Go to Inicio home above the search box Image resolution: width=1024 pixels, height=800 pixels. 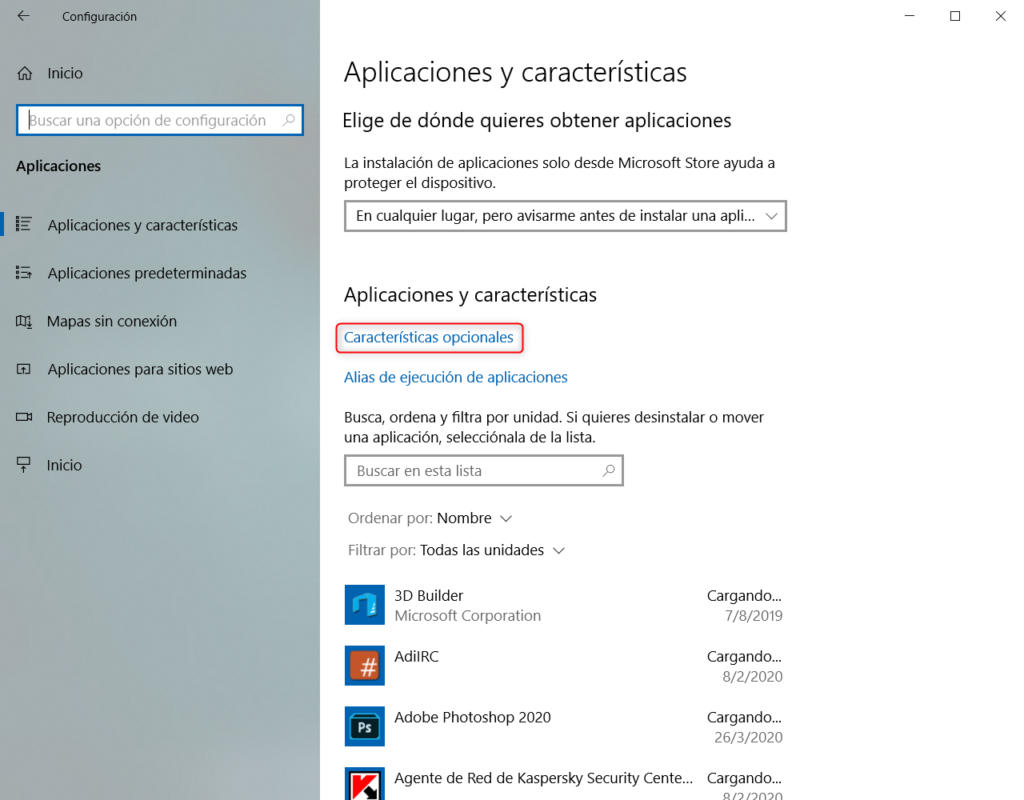[x=64, y=73]
